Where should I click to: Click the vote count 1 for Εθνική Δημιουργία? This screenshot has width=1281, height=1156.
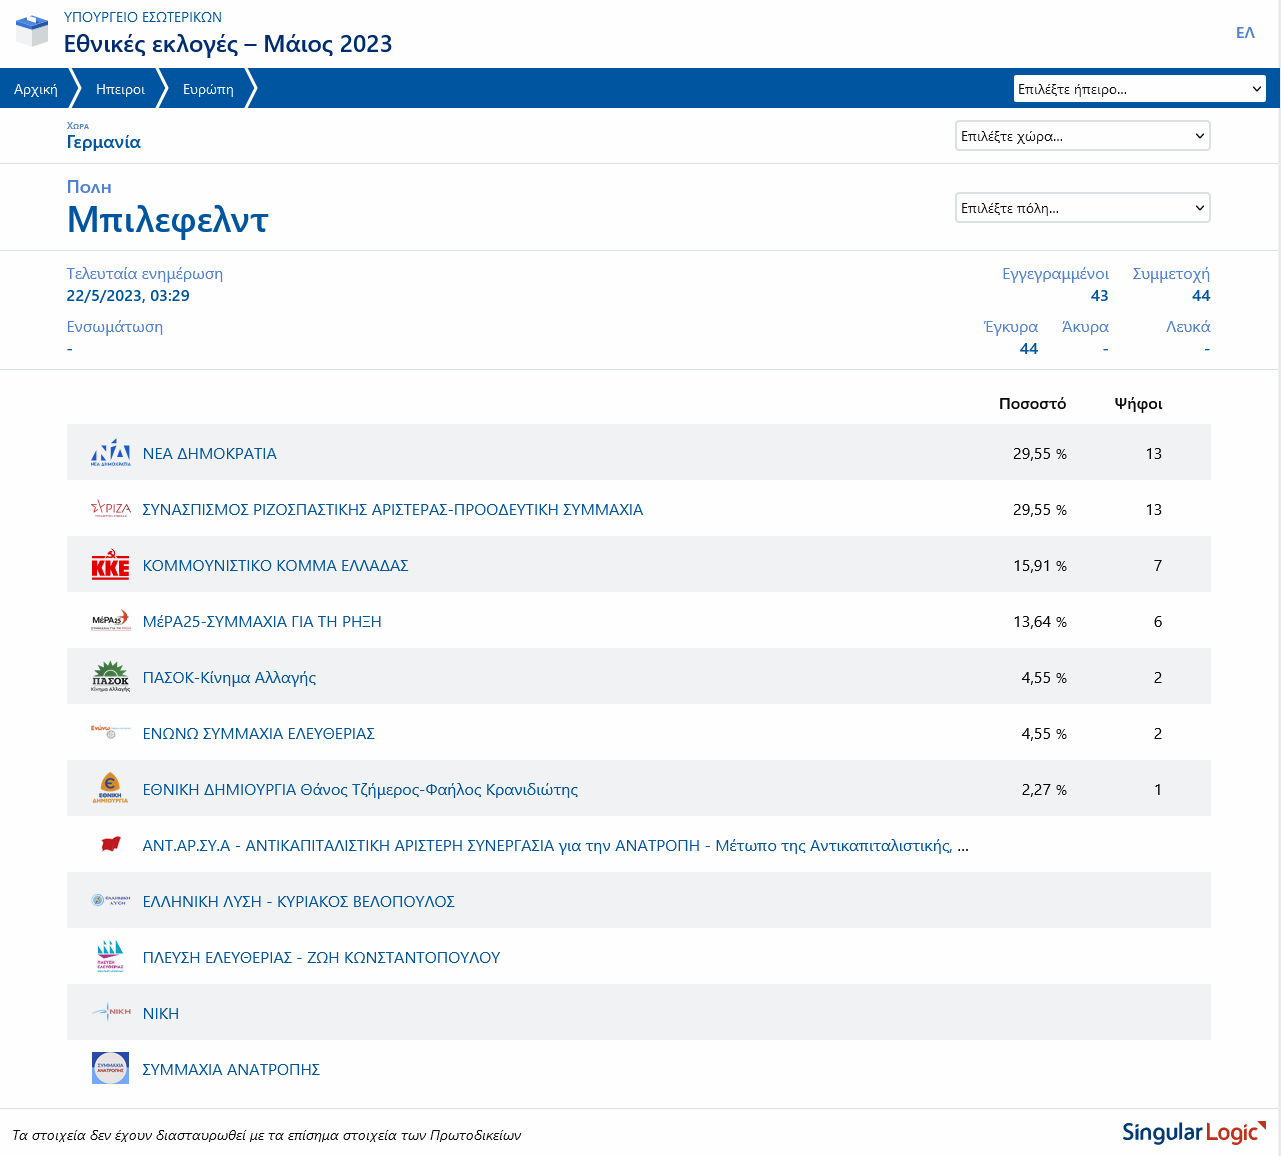point(1158,790)
